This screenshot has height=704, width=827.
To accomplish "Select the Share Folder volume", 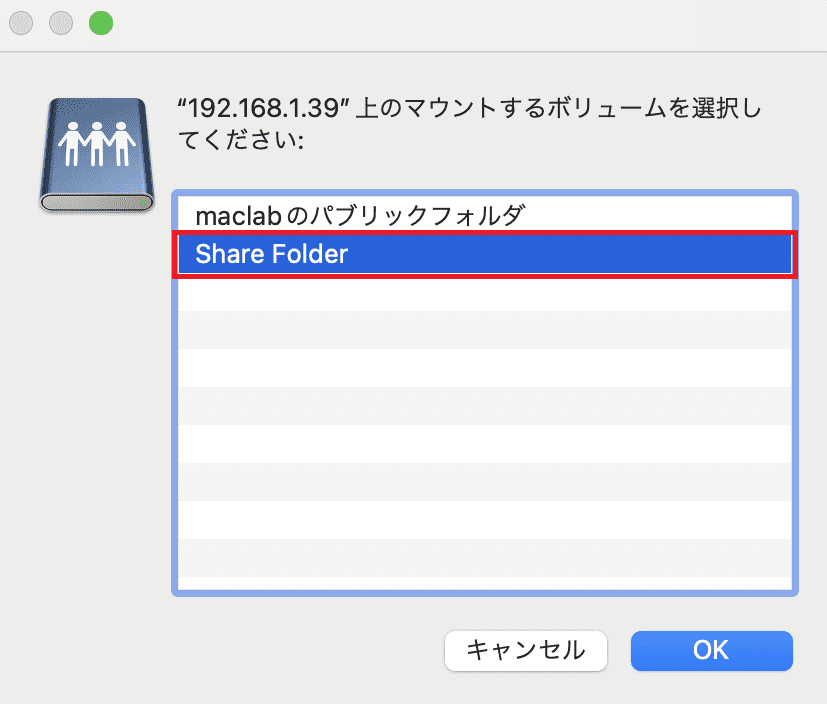I will (x=485, y=254).
